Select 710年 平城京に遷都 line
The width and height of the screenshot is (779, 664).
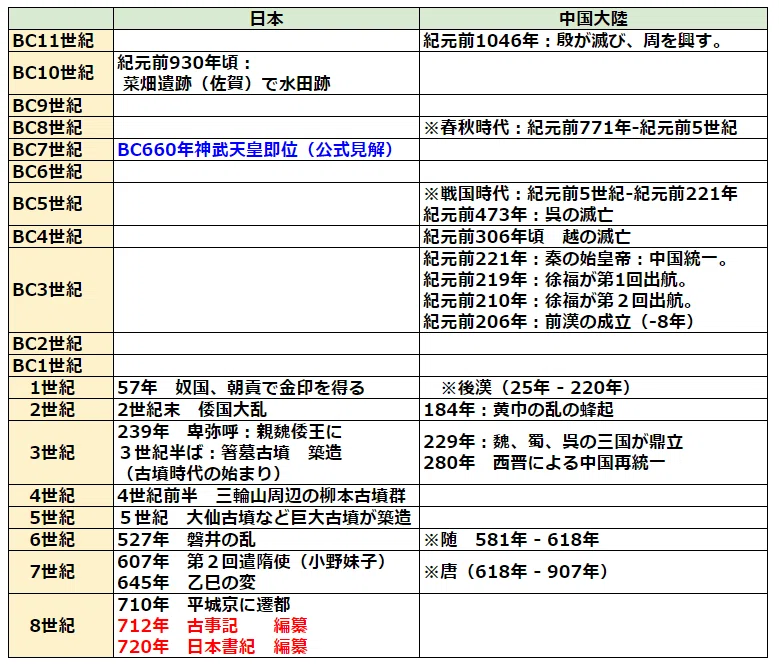204,604
